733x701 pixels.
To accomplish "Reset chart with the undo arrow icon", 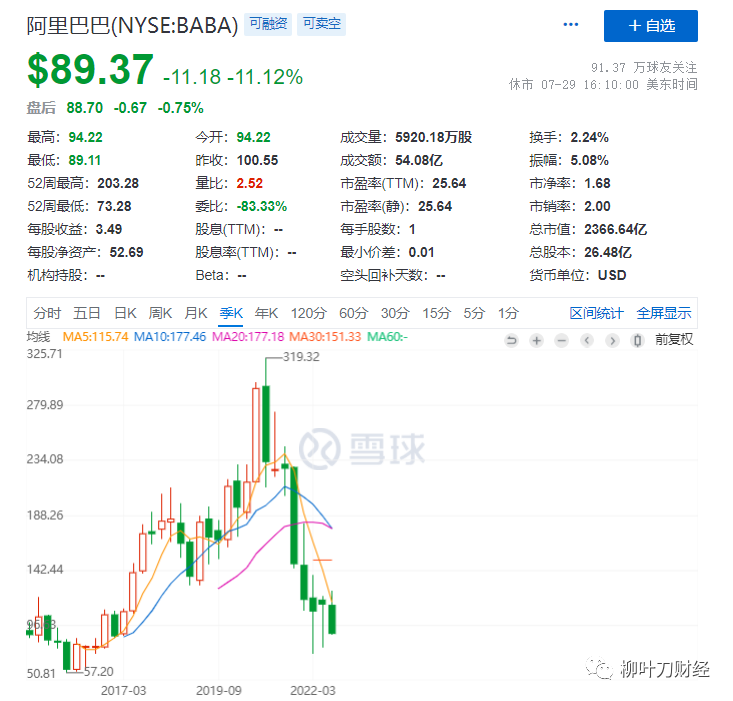I will click(x=511, y=340).
